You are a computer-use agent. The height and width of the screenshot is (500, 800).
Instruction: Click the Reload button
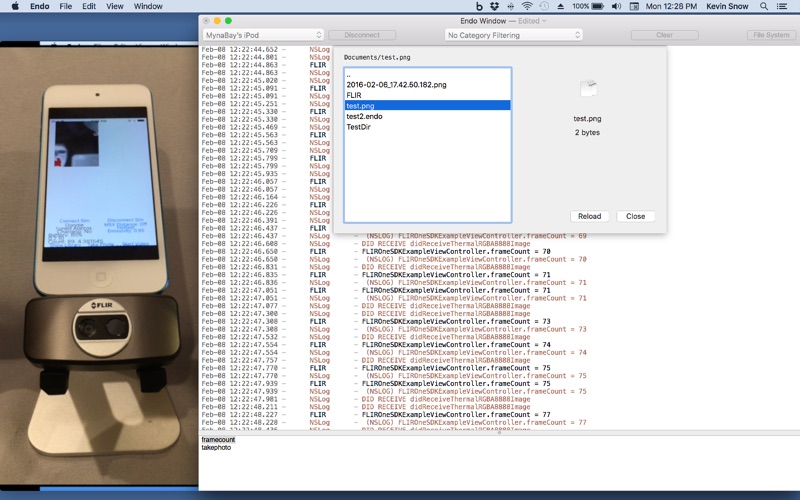[589, 216]
